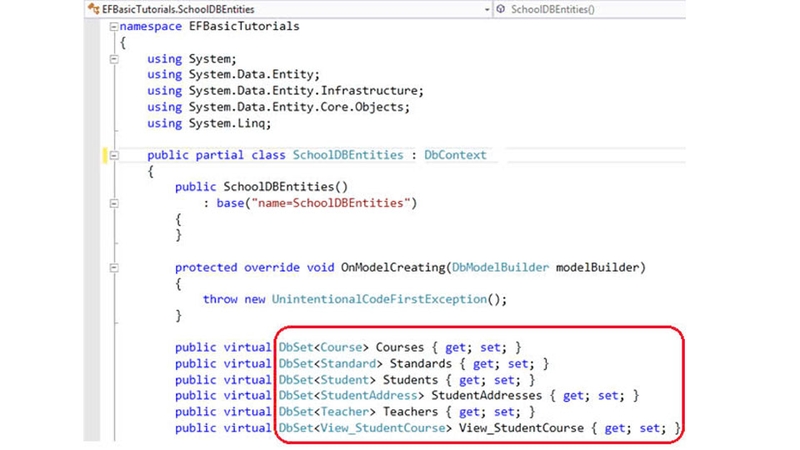The height and width of the screenshot is (450, 800).
Task: Collapse the SchoolDBEntities class block
Action: click(114, 155)
